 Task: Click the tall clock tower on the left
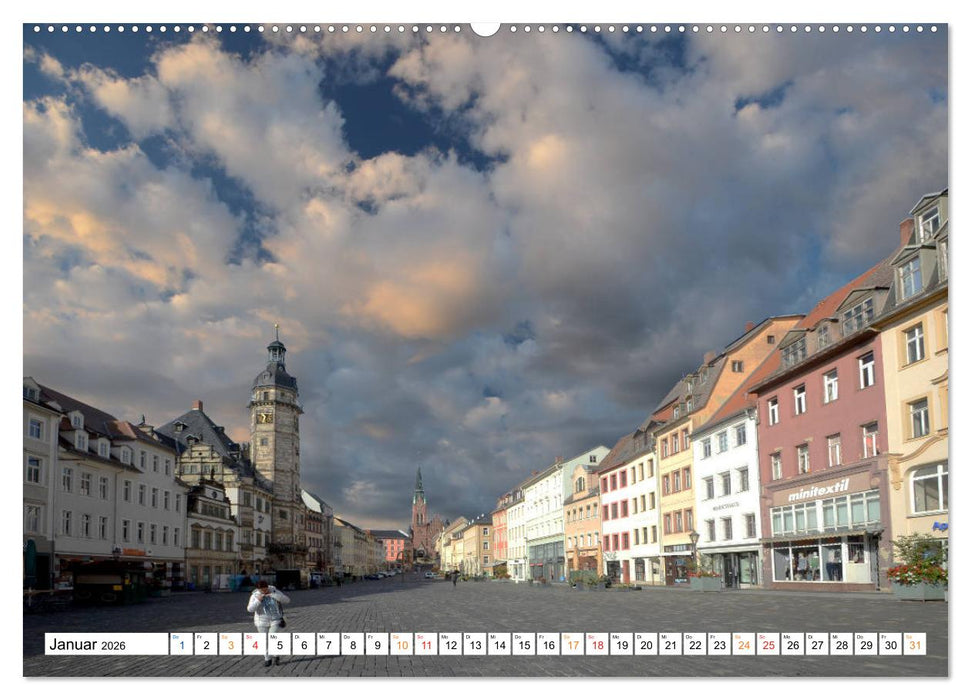pyautogui.click(x=275, y=430)
